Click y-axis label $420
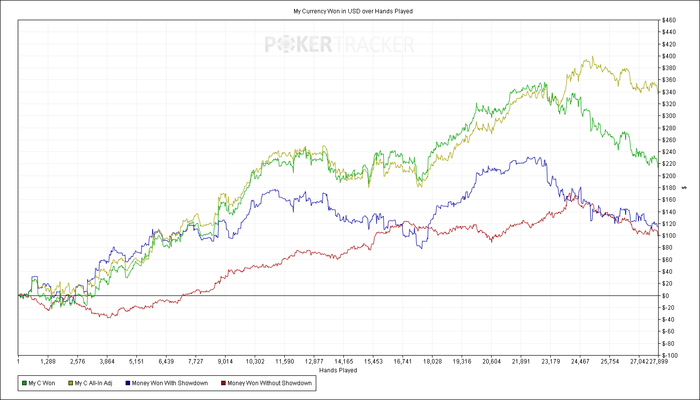 pos(668,44)
